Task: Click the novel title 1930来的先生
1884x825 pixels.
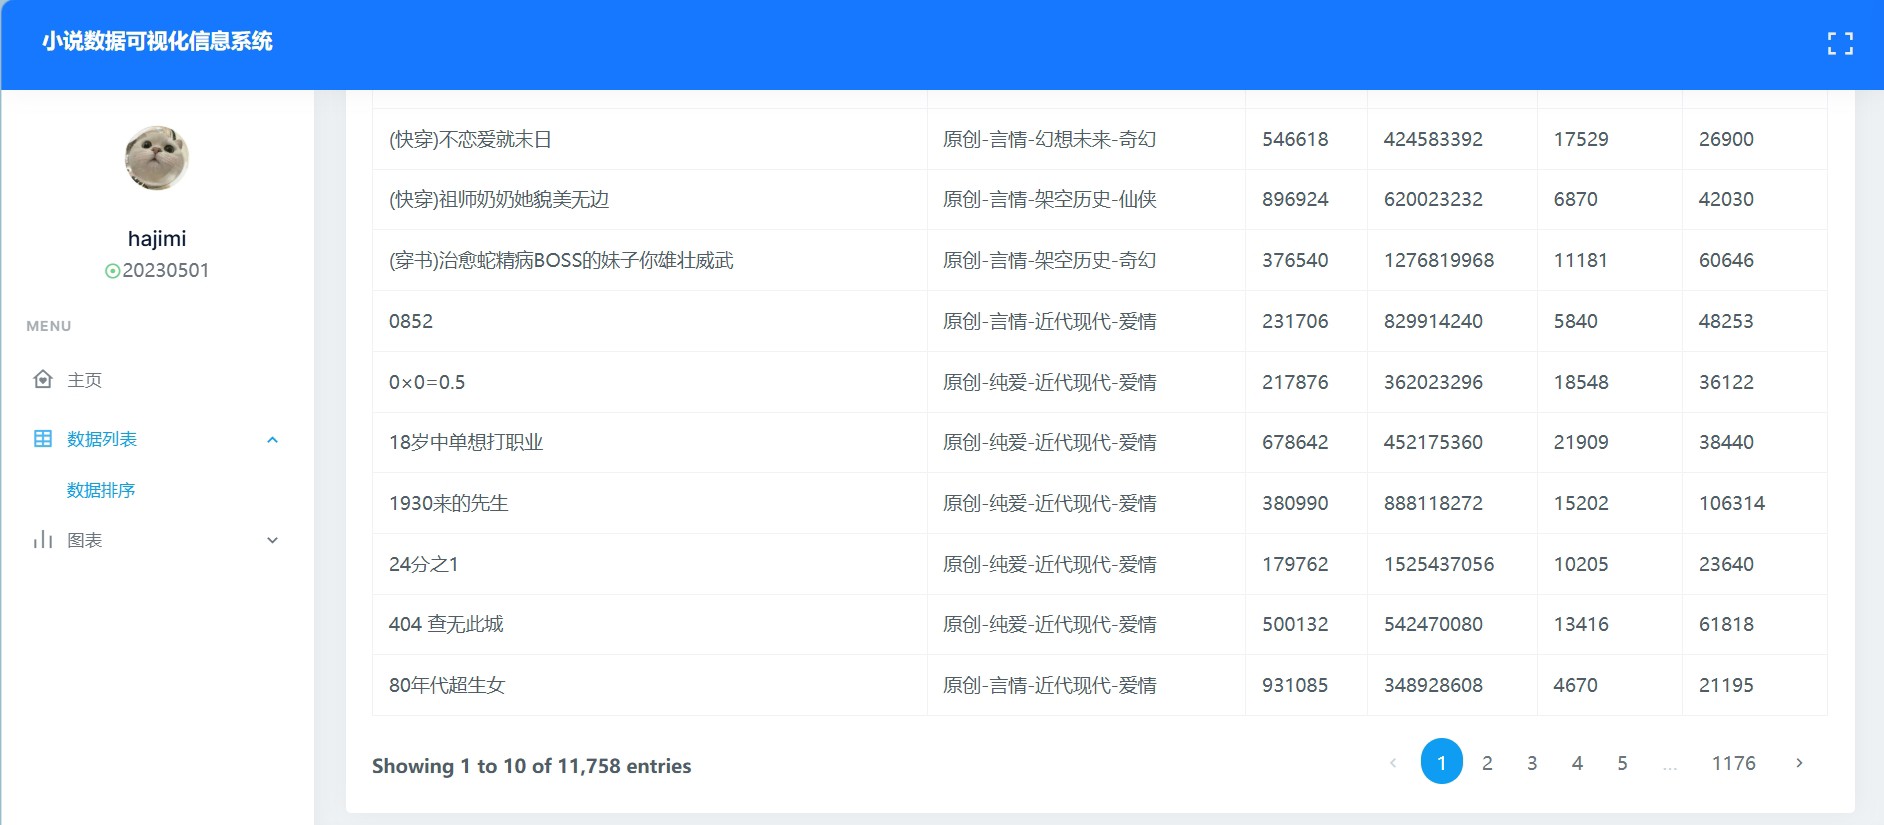Action: click(x=449, y=503)
